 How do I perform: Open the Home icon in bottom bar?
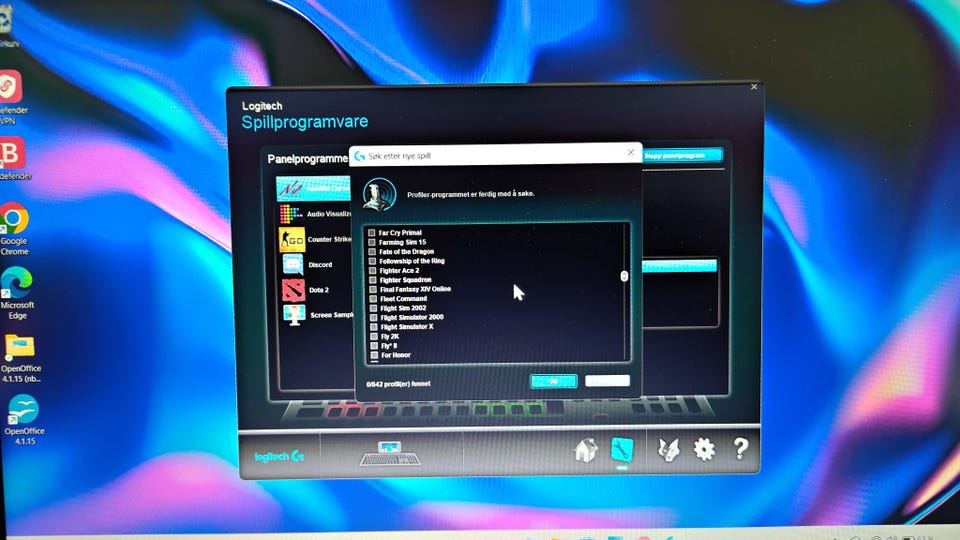[586, 451]
